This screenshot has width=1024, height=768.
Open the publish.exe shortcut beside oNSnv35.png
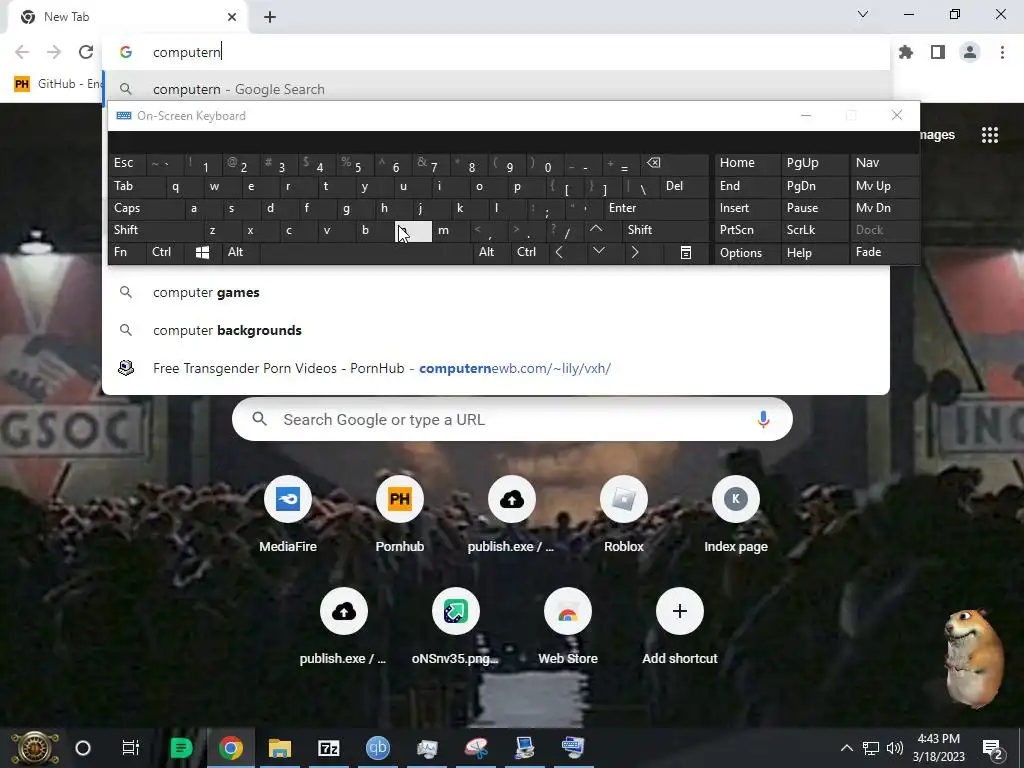(344, 627)
